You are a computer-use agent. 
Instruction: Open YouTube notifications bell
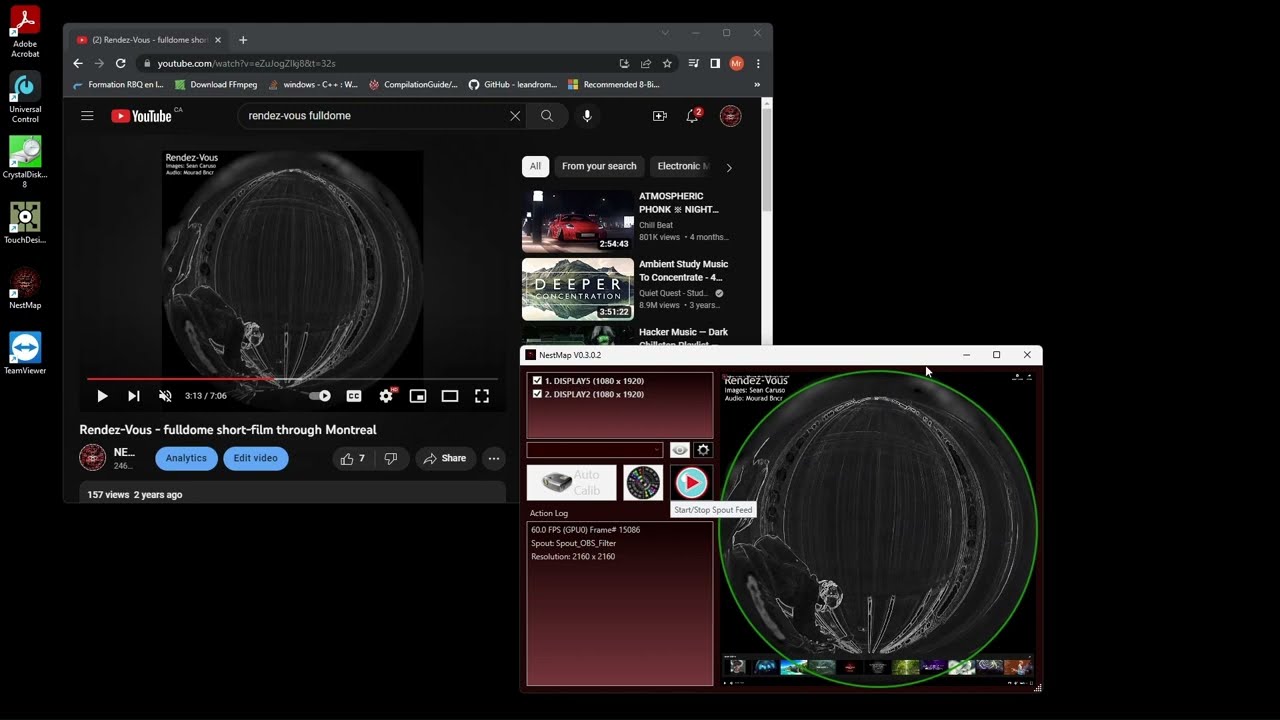click(692, 116)
